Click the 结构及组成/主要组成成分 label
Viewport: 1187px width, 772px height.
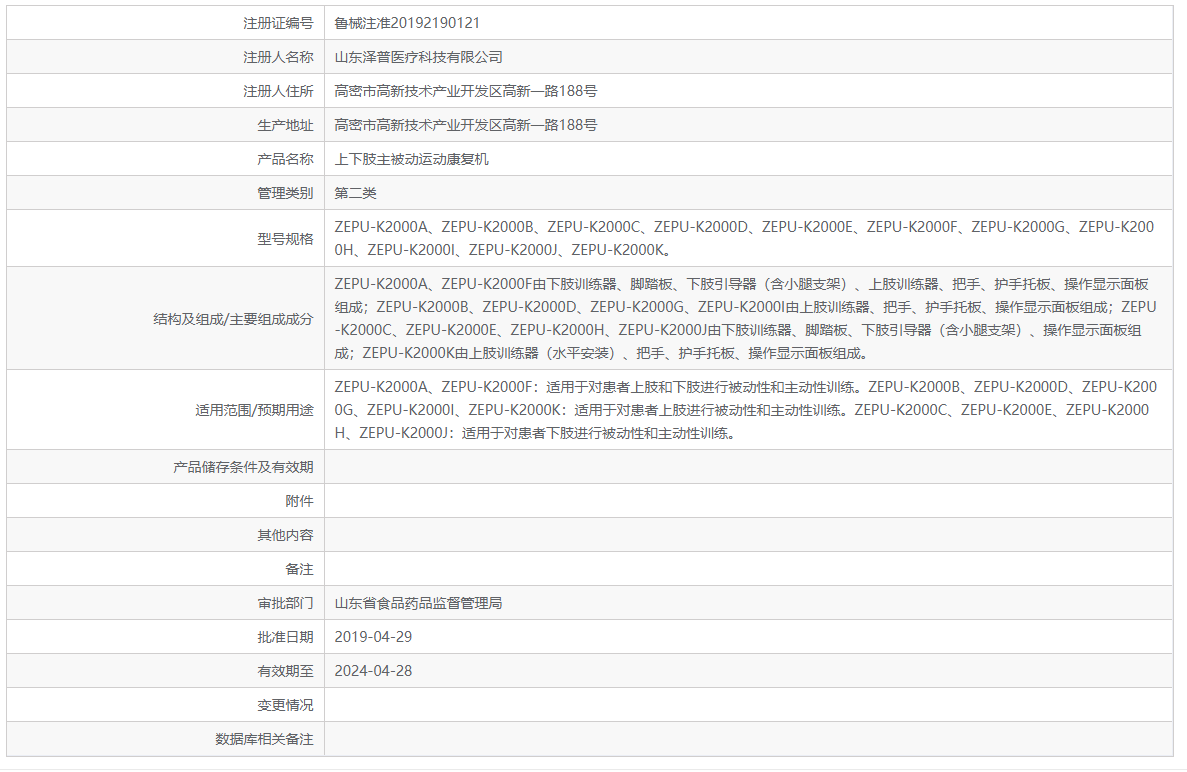click(x=233, y=319)
